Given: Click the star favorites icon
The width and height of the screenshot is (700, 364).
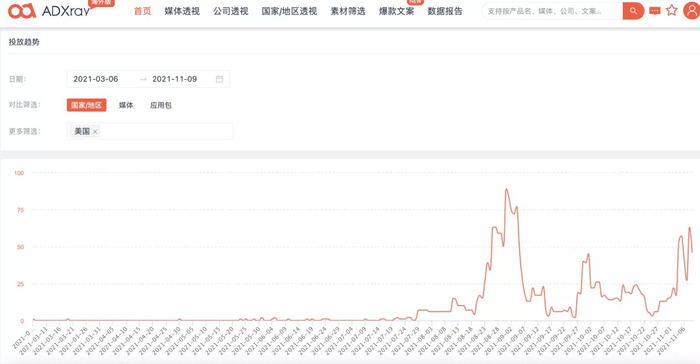Looking at the screenshot, I should coord(671,10).
